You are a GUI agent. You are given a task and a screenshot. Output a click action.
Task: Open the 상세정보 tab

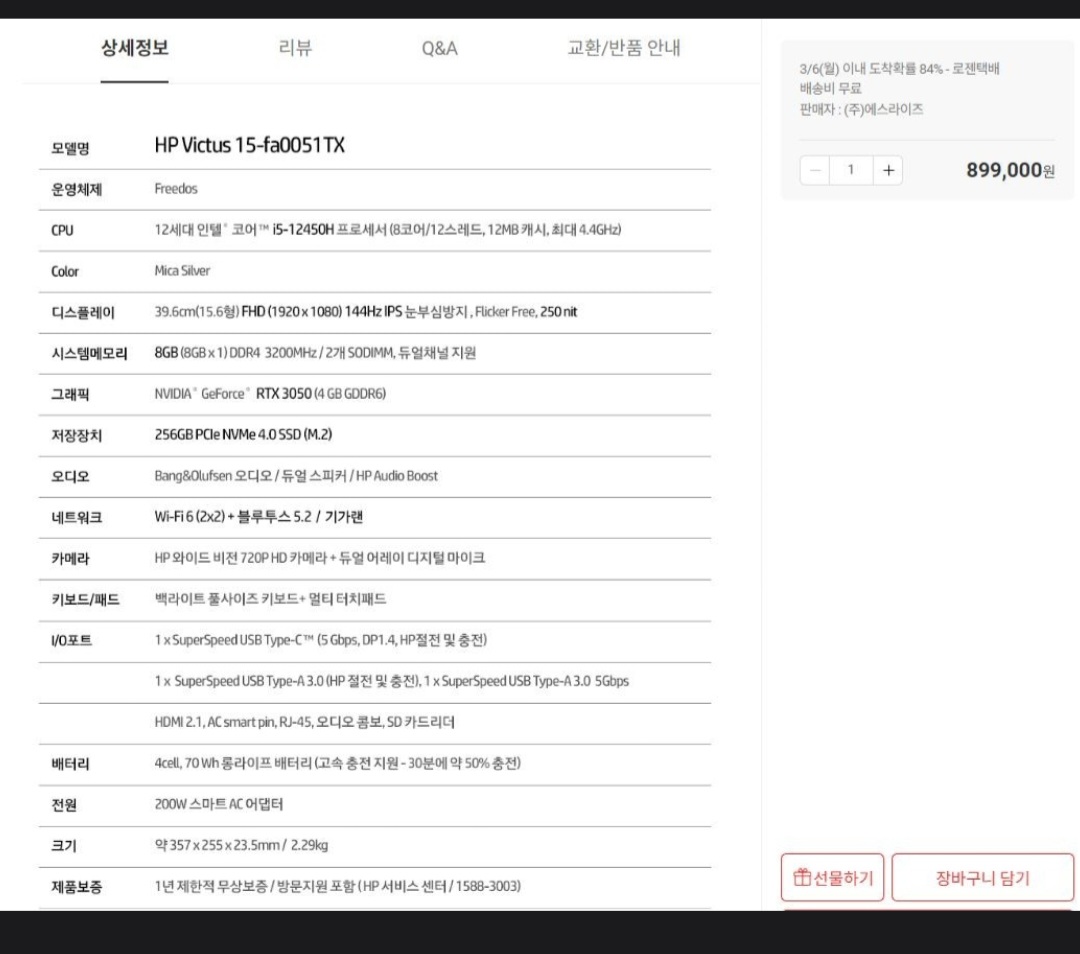pyautogui.click(x=134, y=48)
